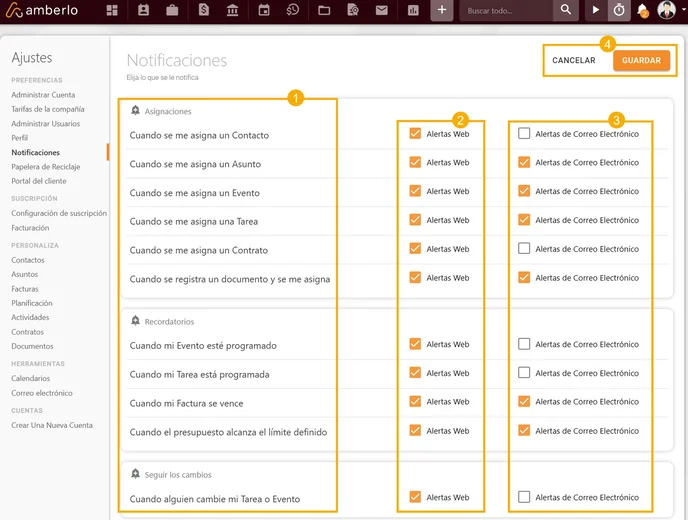Open Administrar Usuarios settings
The height and width of the screenshot is (520, 688).
point(46,124)
